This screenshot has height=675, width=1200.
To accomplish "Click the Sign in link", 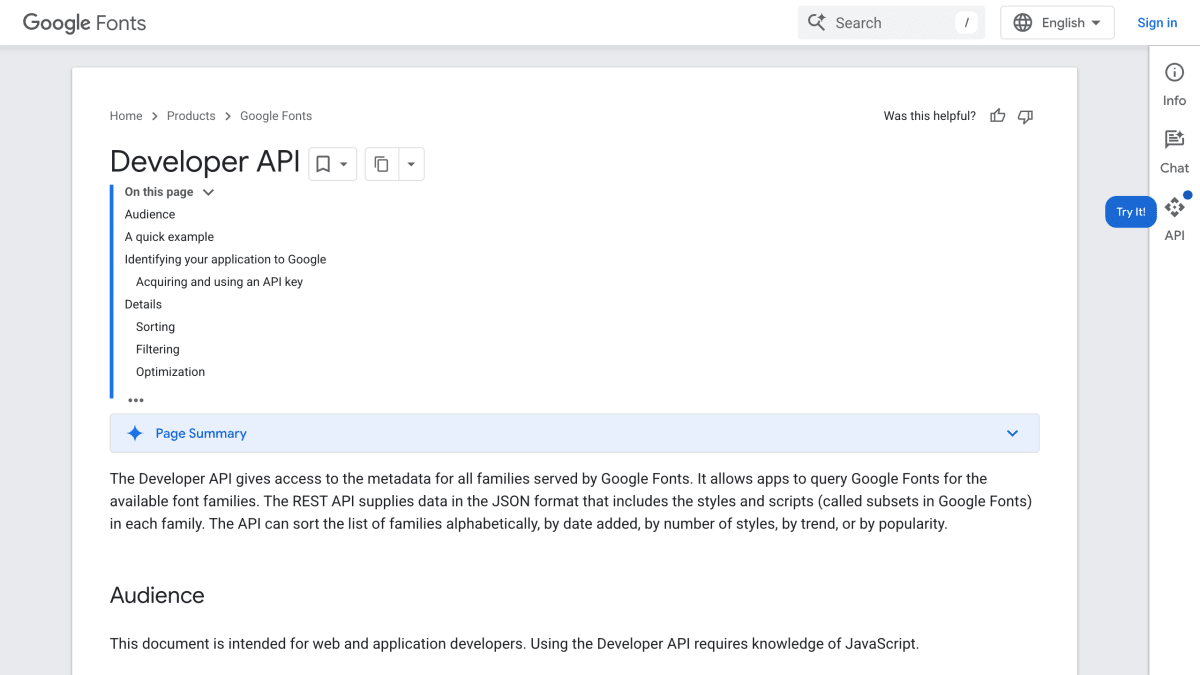I will [x=1157, y=23].
